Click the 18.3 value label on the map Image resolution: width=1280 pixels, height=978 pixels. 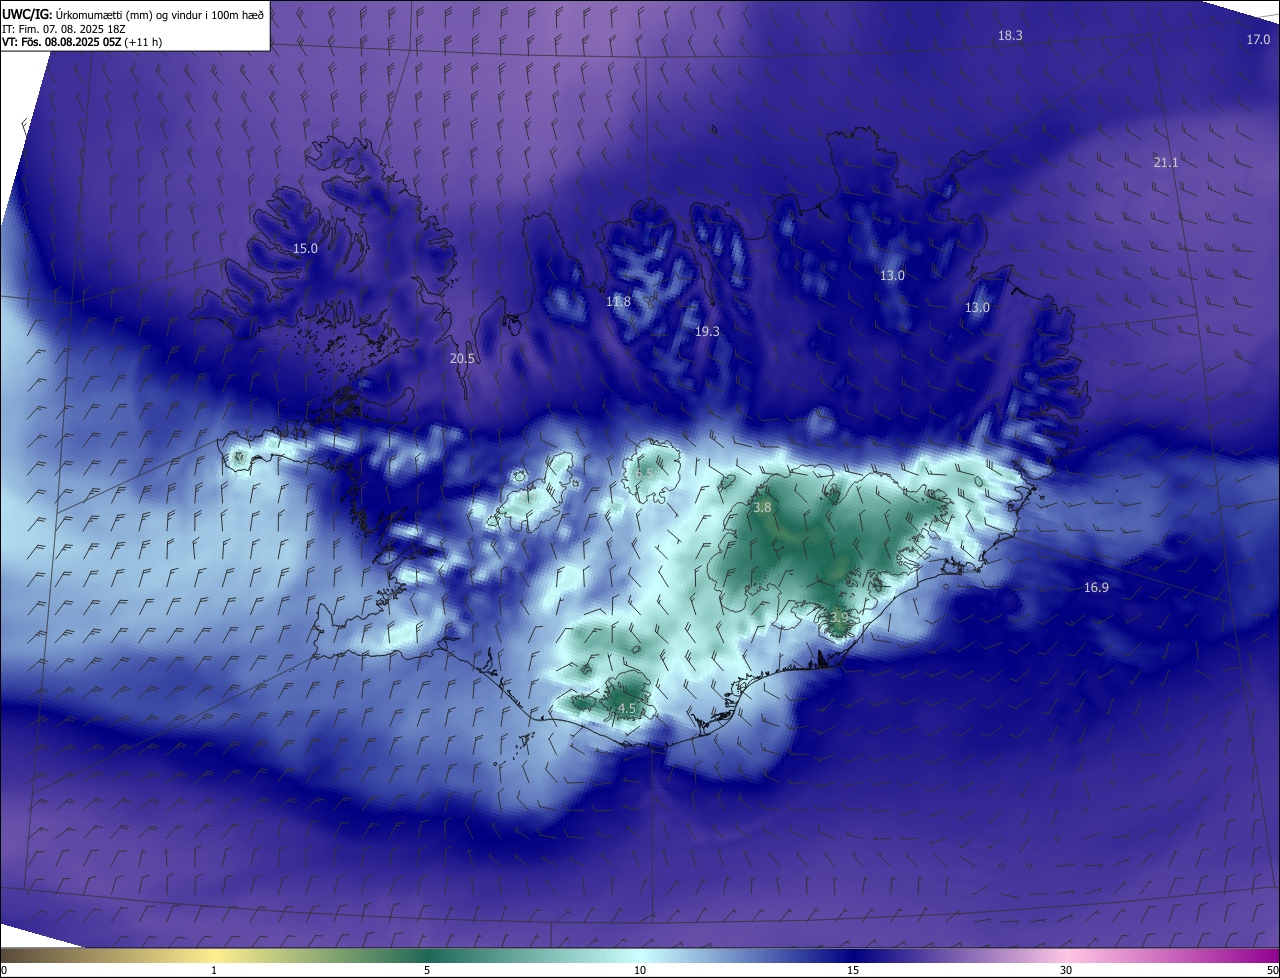(1010, 35)
